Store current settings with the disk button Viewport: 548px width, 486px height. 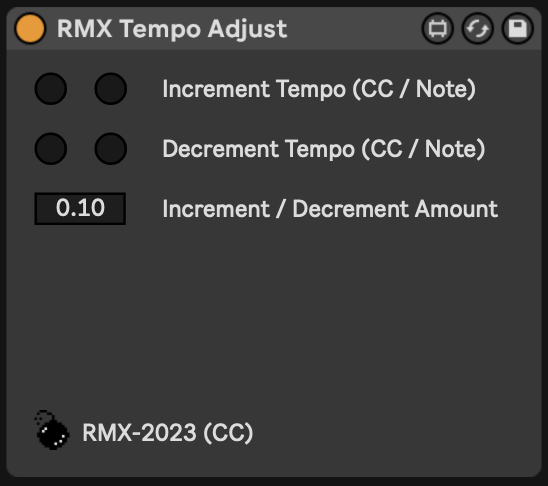pyautogui.click(x=518, y=28)
